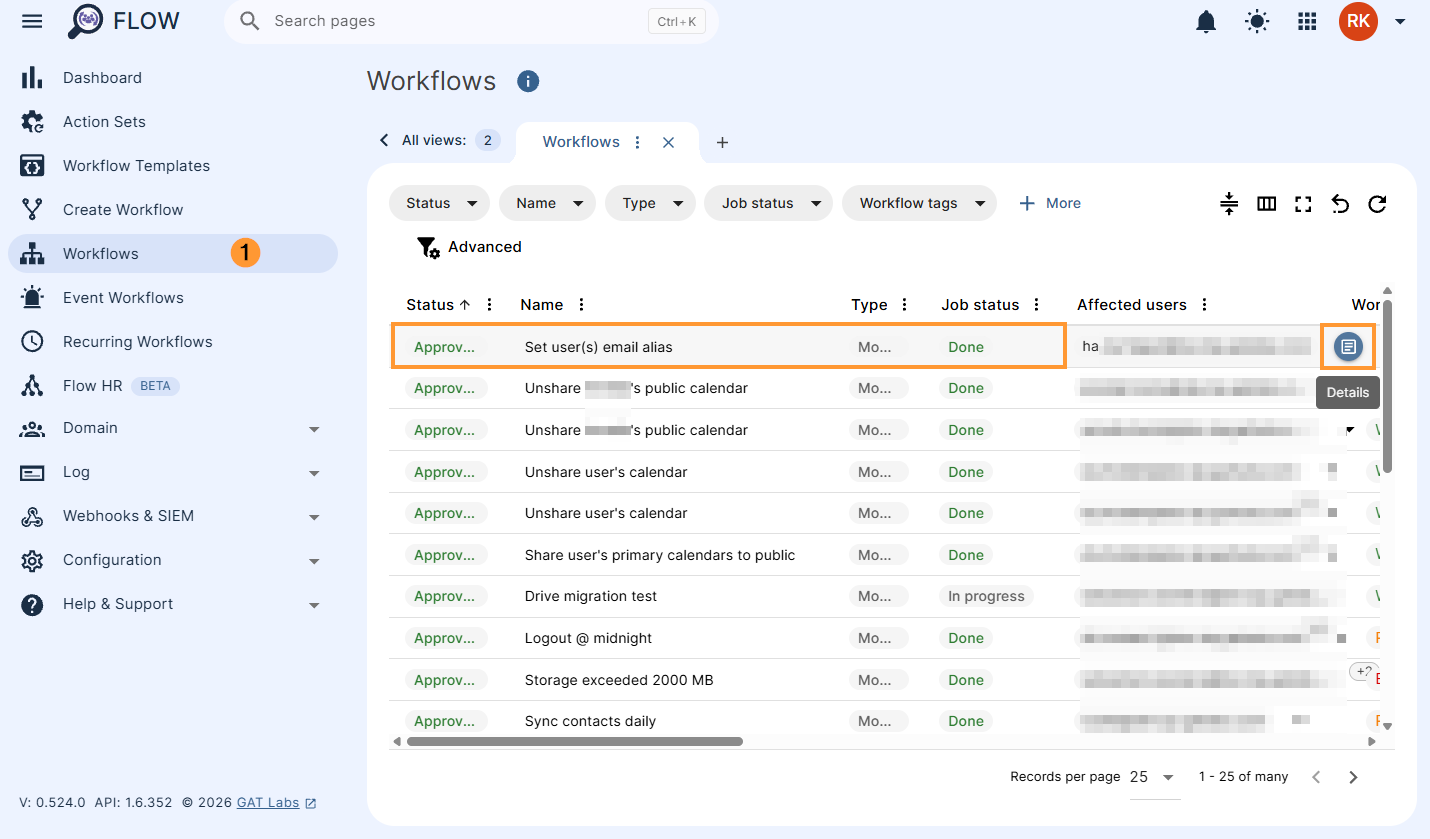Expand the account dropdown arrow
The width and height of the screenshot is (1430, 839).
coord(1400,21)
